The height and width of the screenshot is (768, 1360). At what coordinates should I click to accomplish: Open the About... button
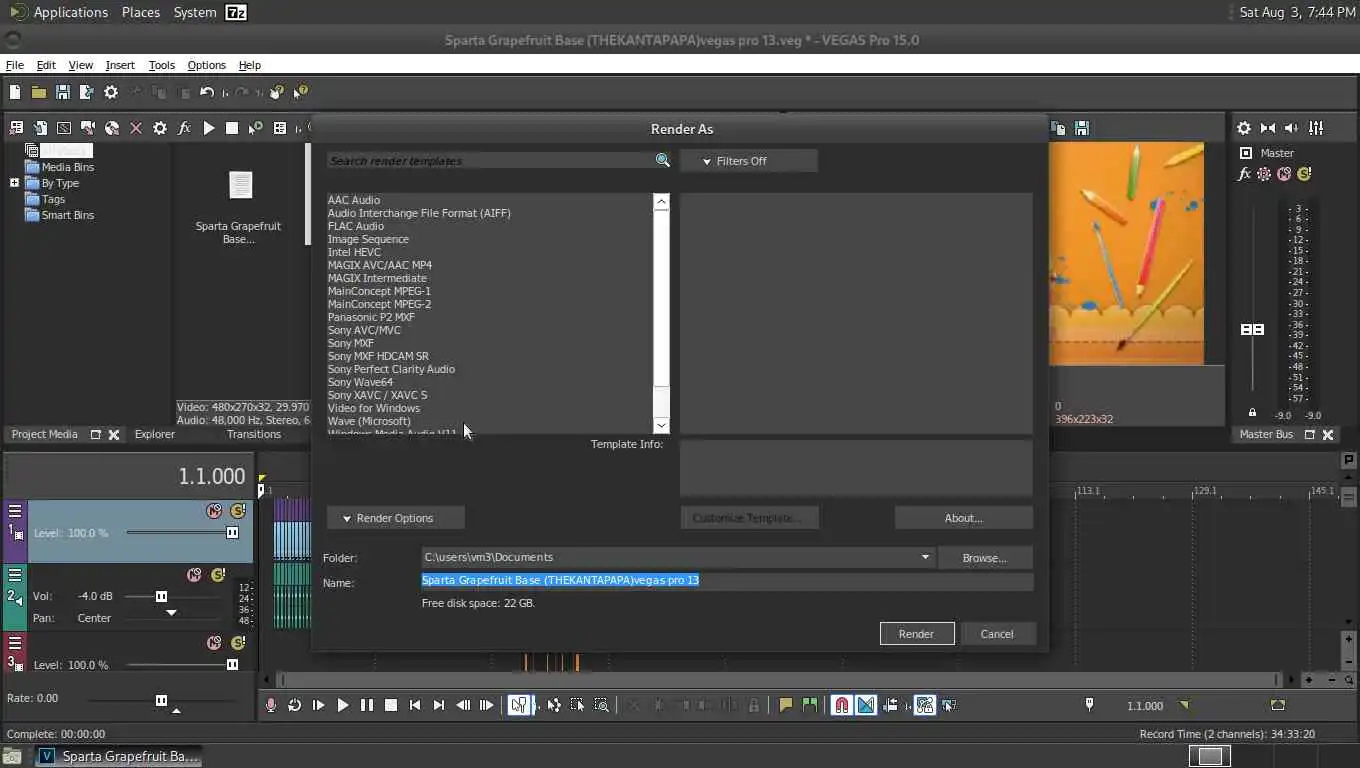pos(963,518)
